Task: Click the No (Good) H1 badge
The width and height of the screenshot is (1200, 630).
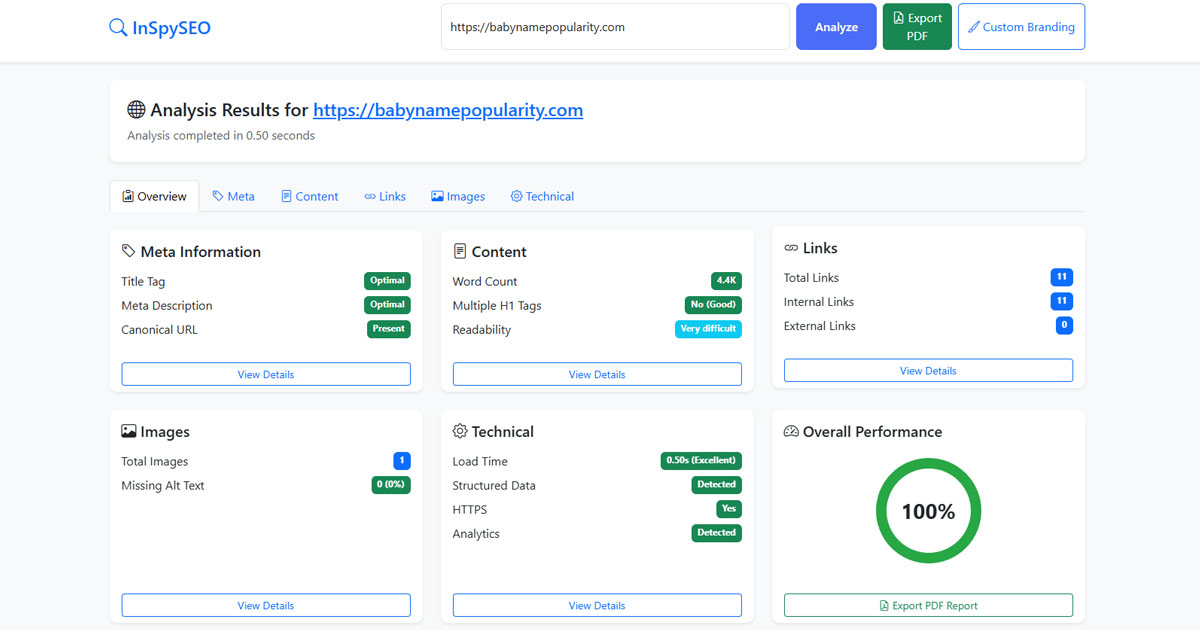Action: tap(713, 305)
